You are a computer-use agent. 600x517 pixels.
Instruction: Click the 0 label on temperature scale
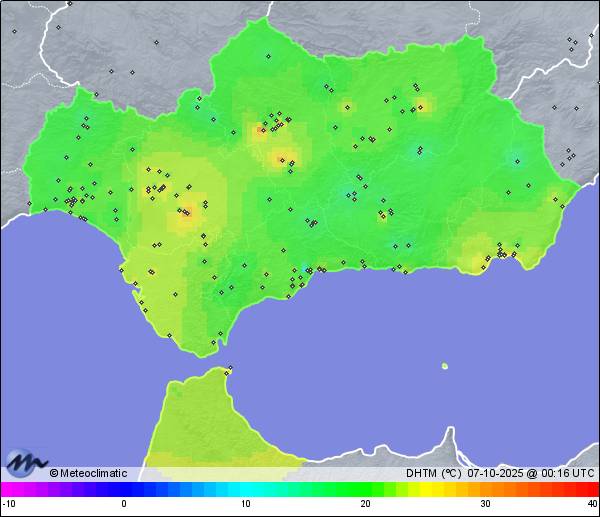pos(124,504)
